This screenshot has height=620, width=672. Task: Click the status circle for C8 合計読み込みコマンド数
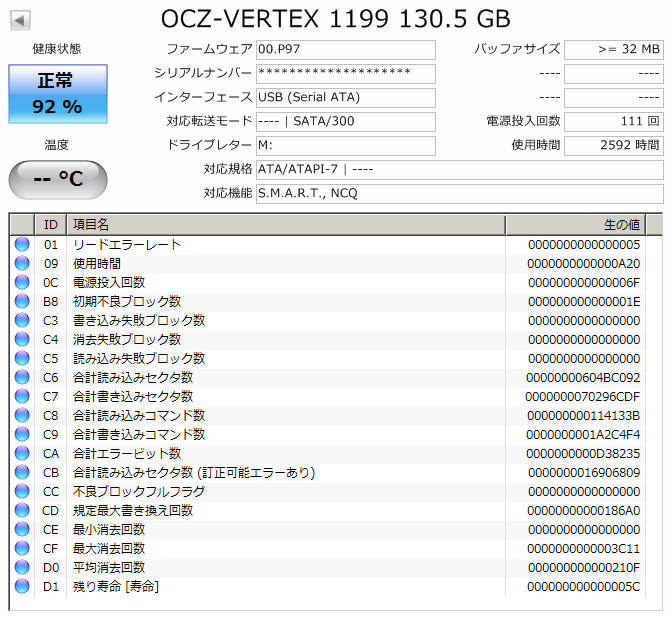pos(22,415)
